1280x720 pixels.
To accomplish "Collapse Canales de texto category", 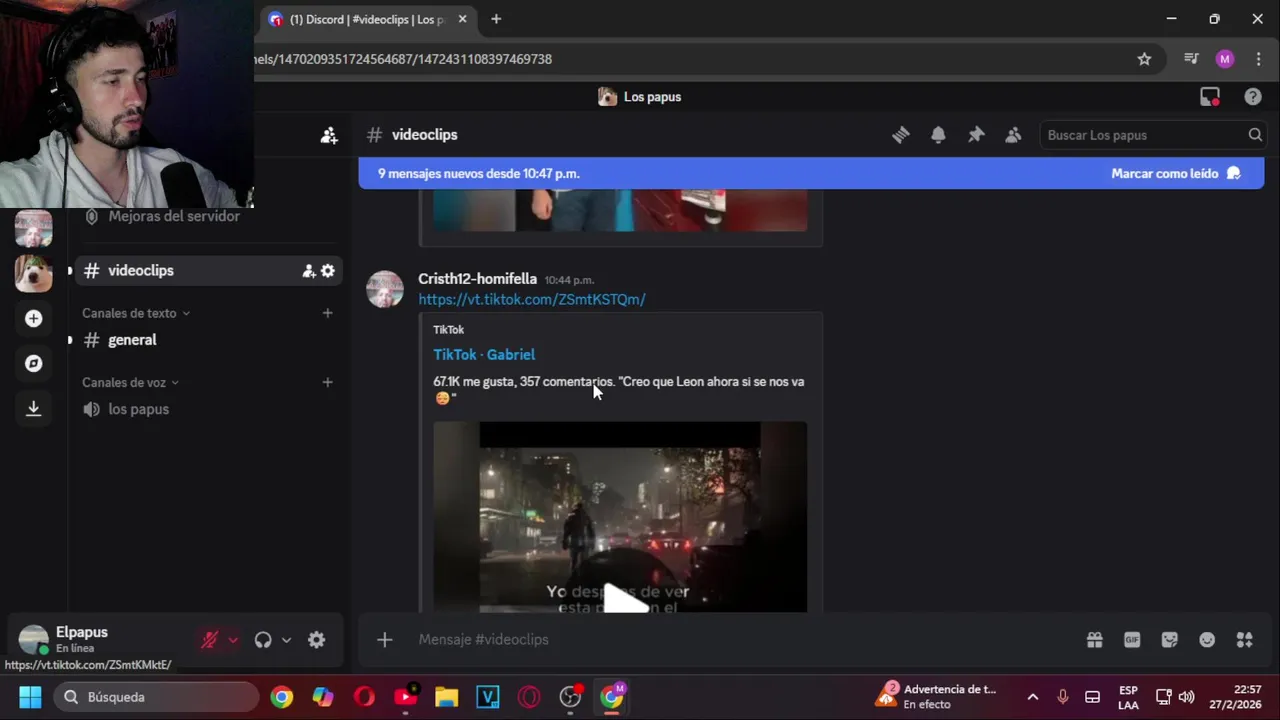I will point(136,313).
